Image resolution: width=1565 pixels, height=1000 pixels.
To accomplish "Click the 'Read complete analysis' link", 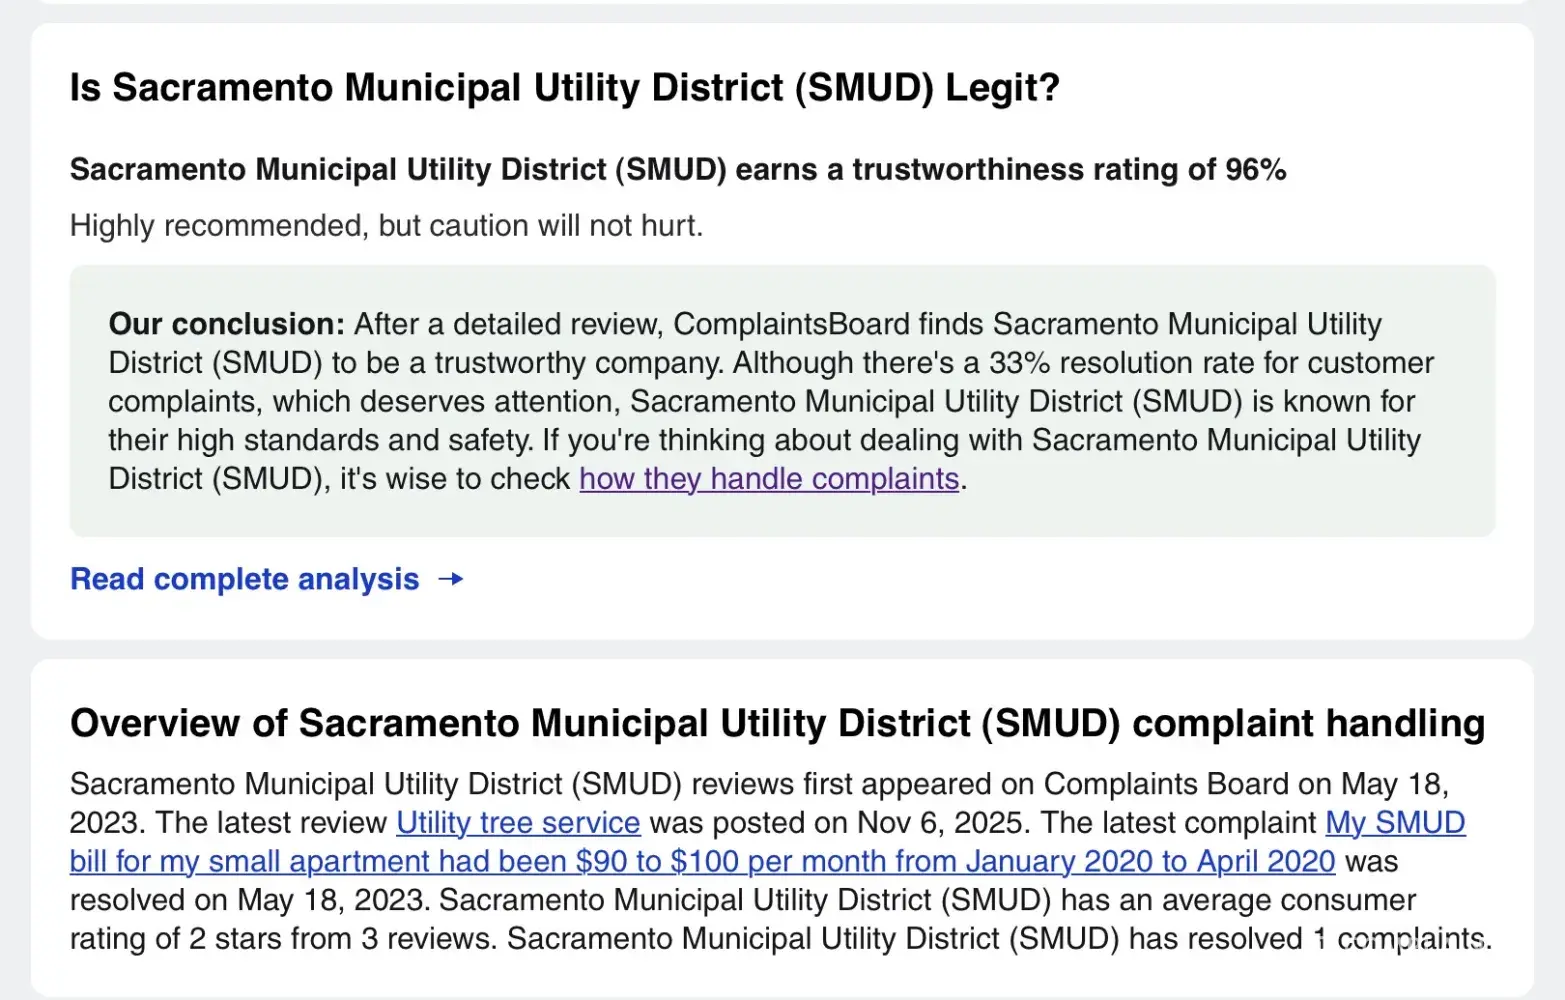I will 244,579.
